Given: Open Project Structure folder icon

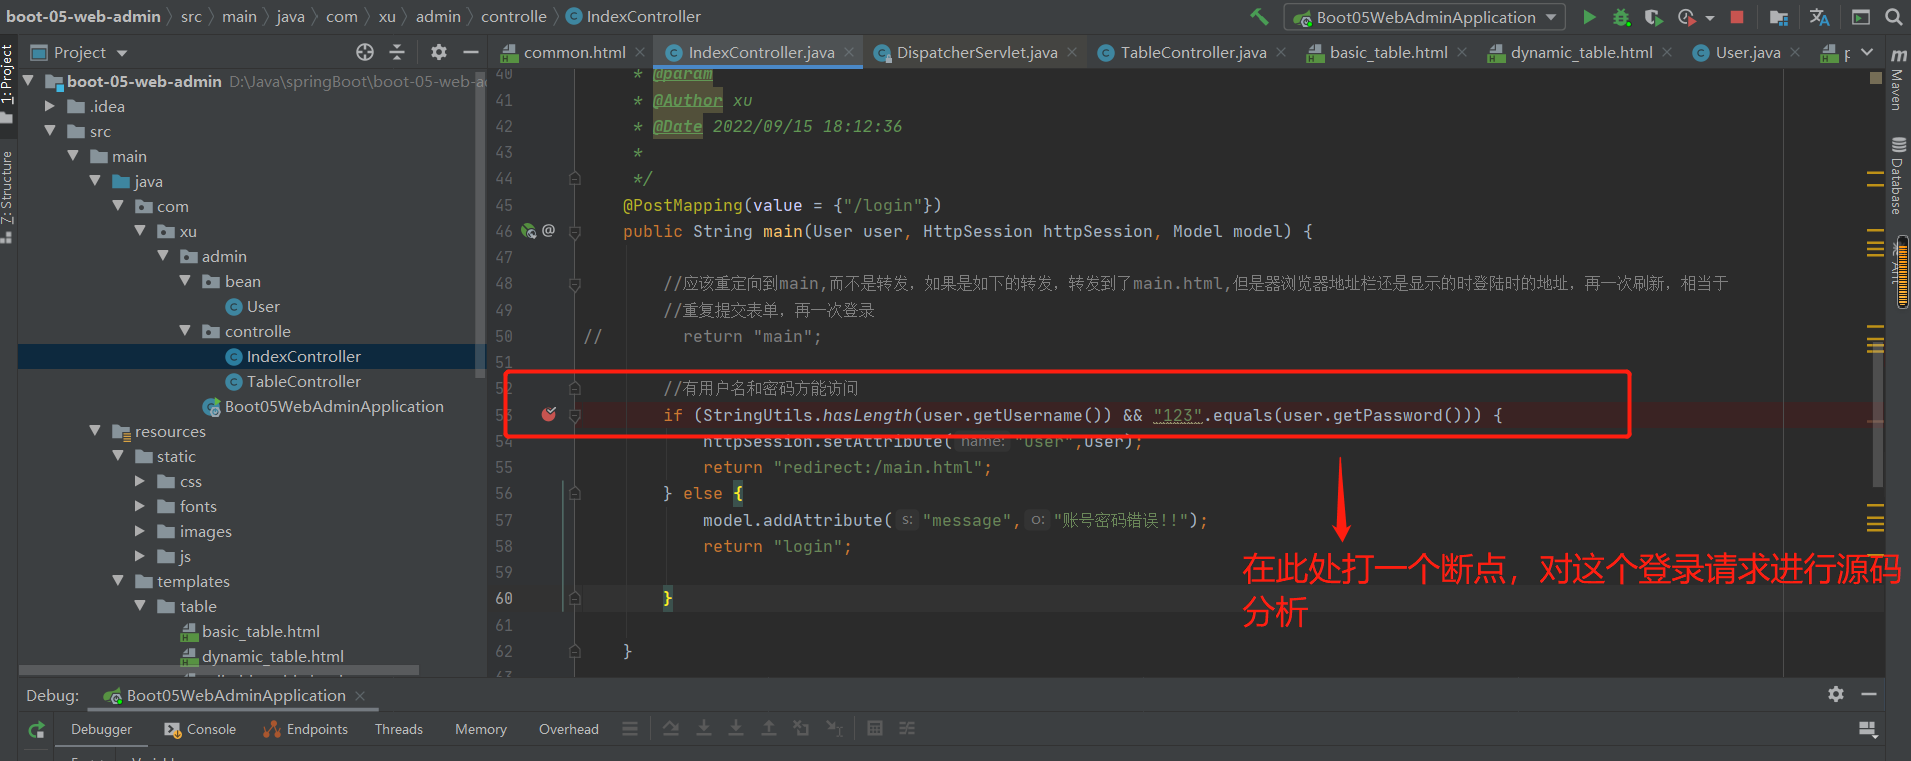Looking at the screenshot, I should [x=1778, y=17].
